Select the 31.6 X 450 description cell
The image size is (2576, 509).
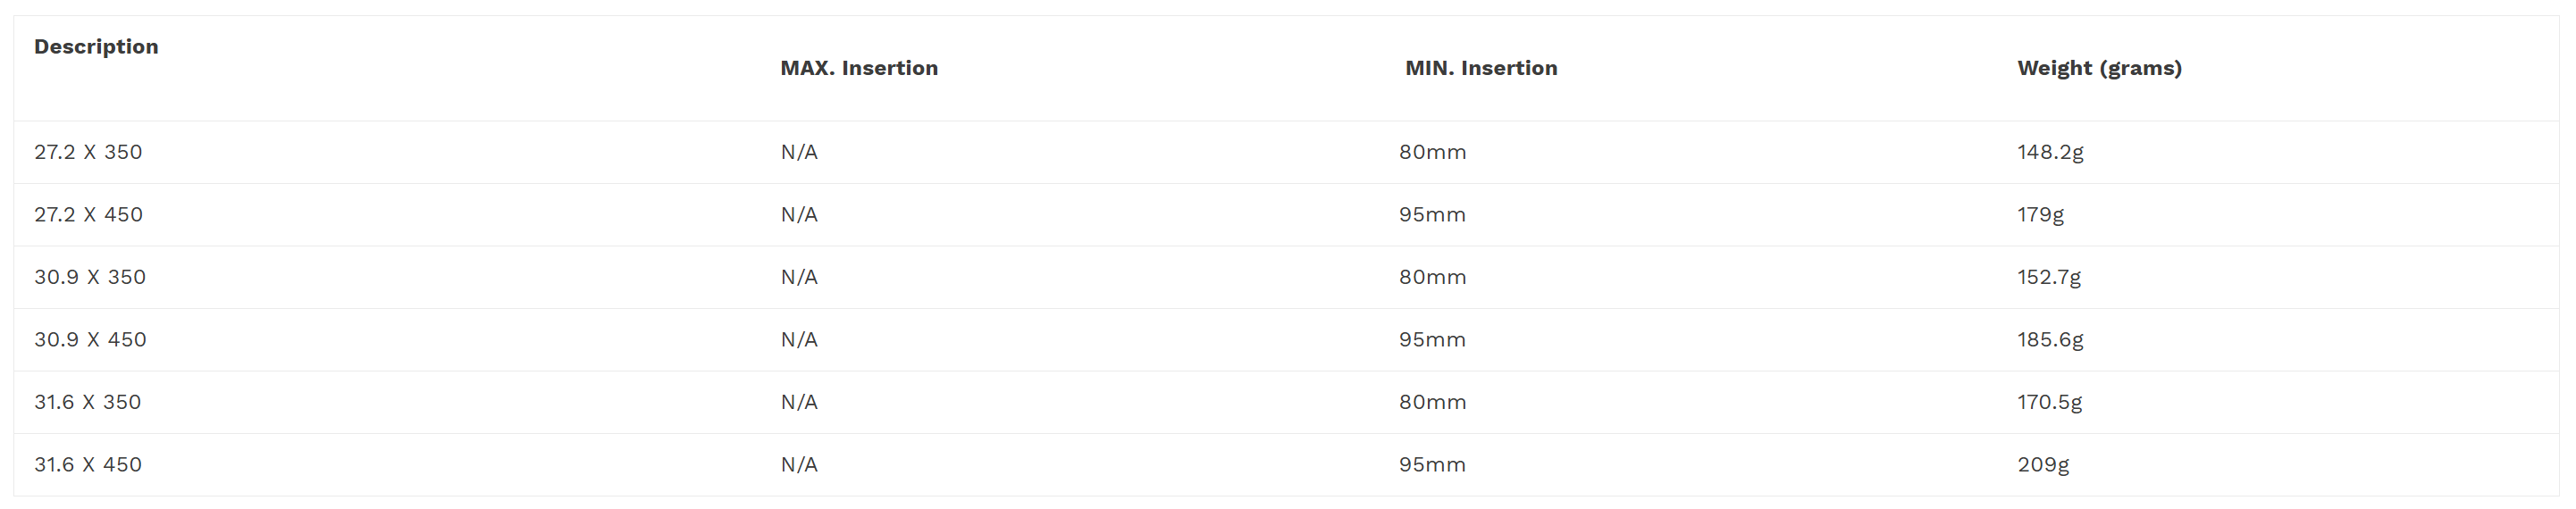[x=88, y=465]
